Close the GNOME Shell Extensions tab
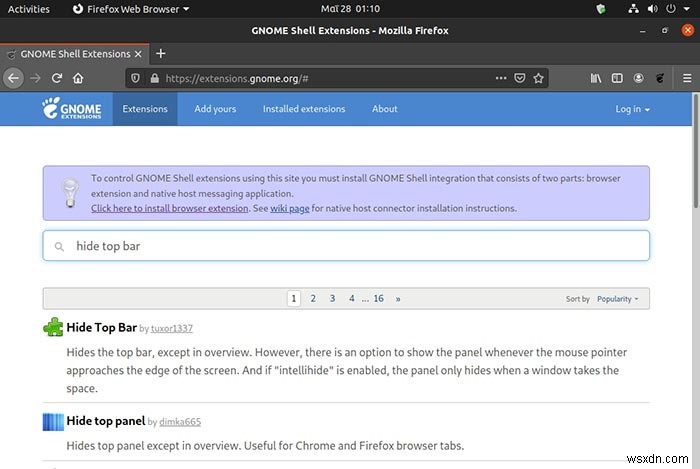The width and height of the screenshot is (700, 469). pyautogui.click(x=138, y=54)
